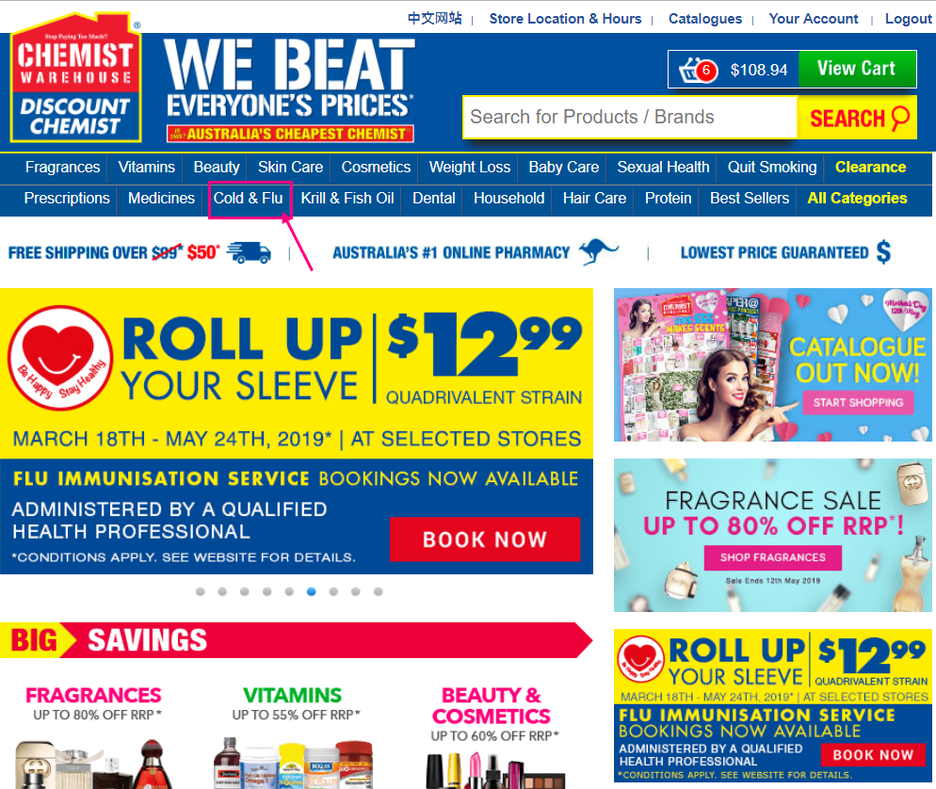Select the last carousel slide dot

pos(378,591)
